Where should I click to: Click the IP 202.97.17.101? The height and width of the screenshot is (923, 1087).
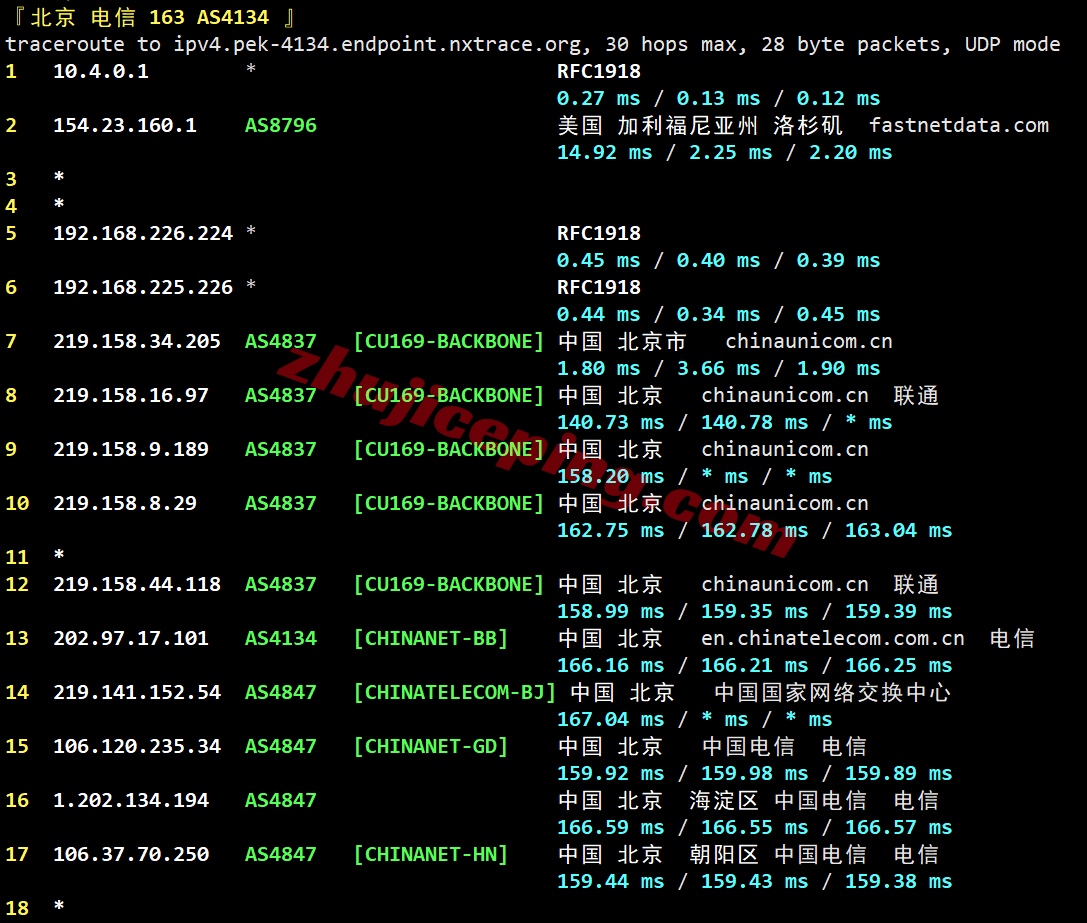click(131, 639)
